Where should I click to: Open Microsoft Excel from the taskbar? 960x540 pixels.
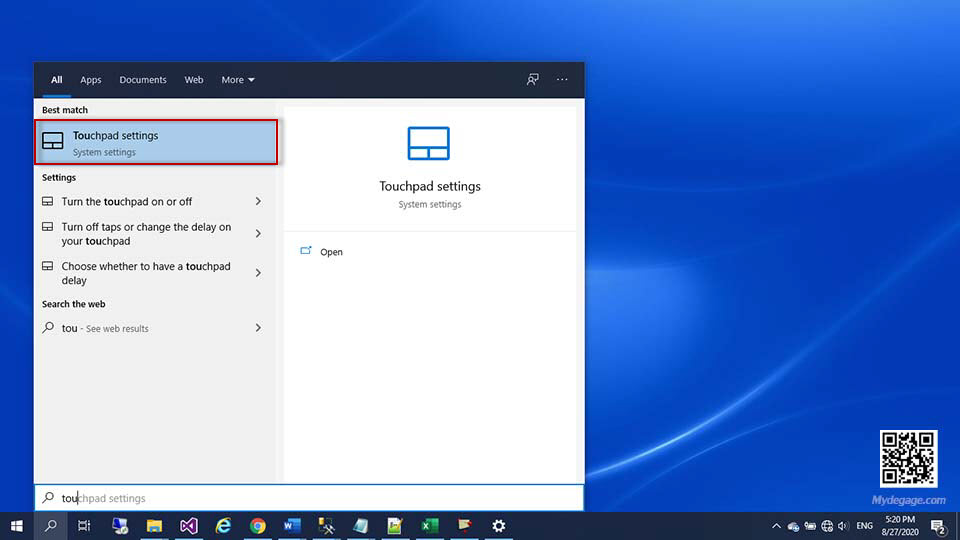[x=430, y=526]
